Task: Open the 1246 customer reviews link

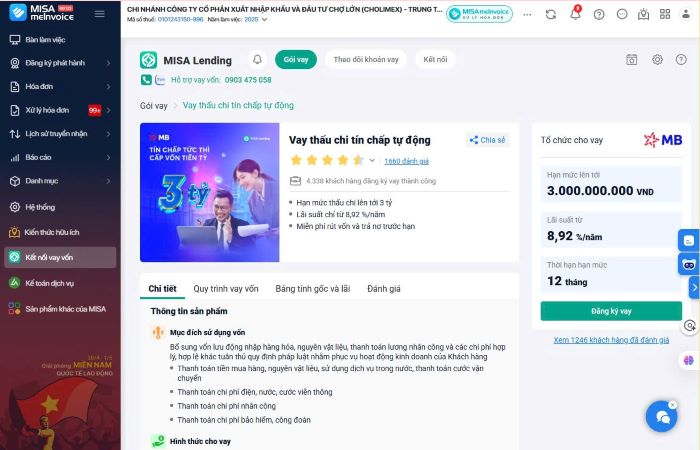Action: click(x=611, y=340)
